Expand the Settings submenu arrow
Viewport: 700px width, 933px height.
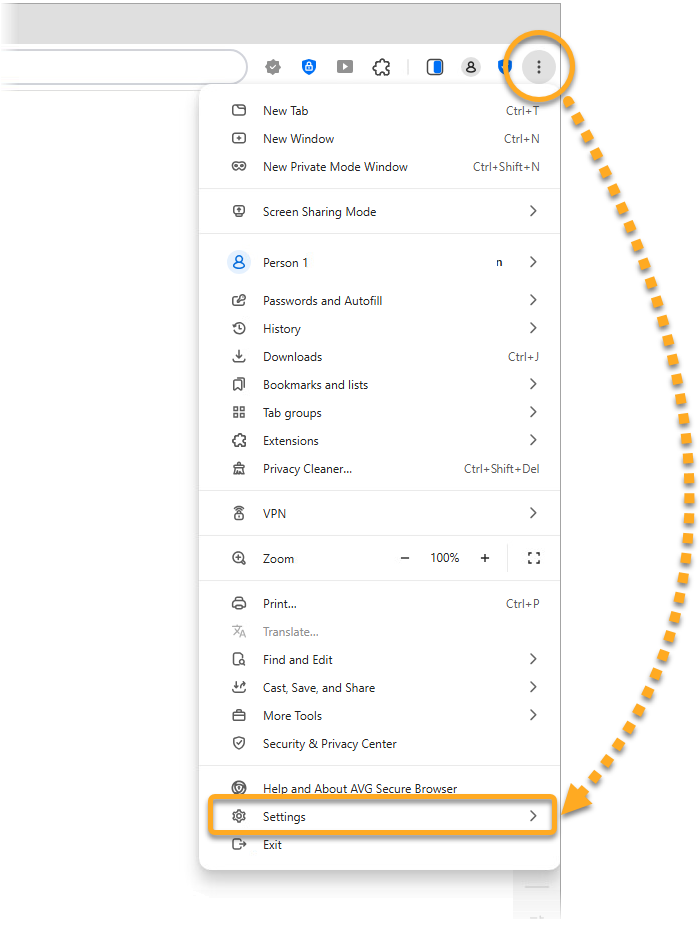point(533,816)
